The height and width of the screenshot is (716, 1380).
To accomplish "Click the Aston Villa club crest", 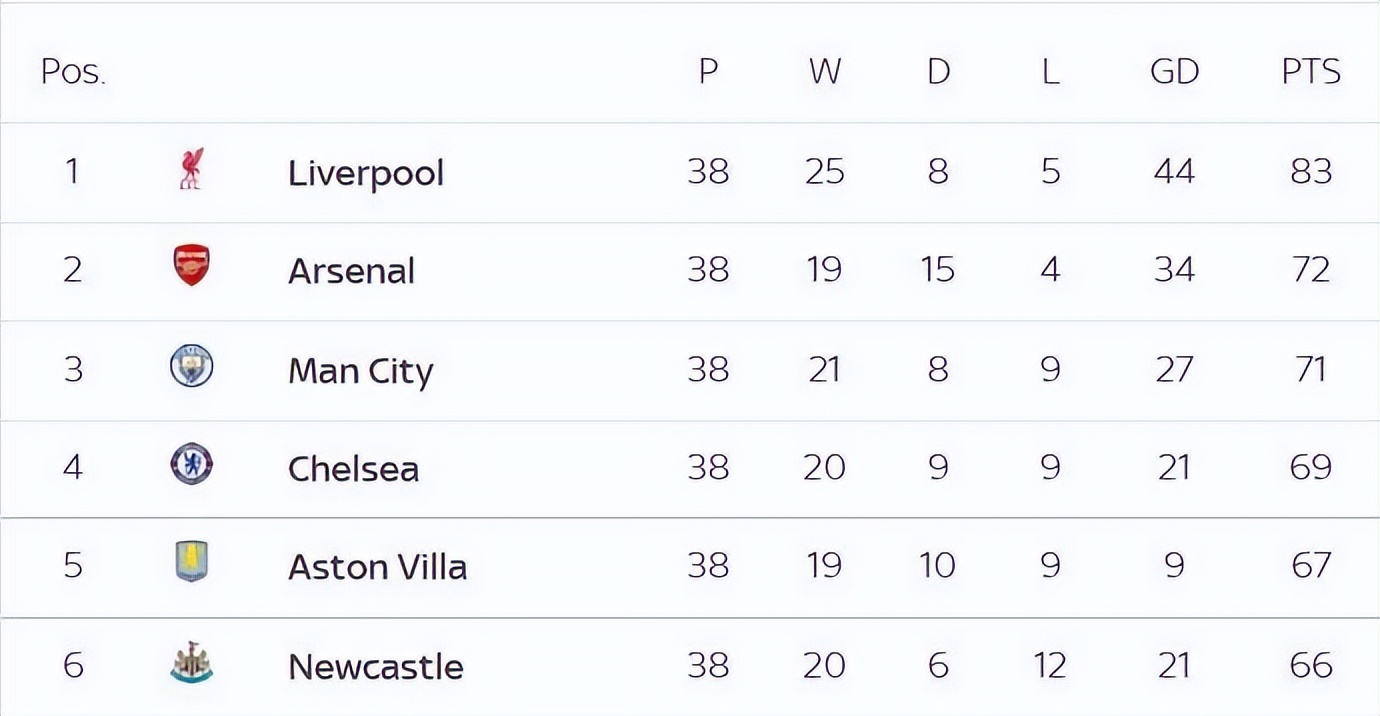I will (191, 562).
